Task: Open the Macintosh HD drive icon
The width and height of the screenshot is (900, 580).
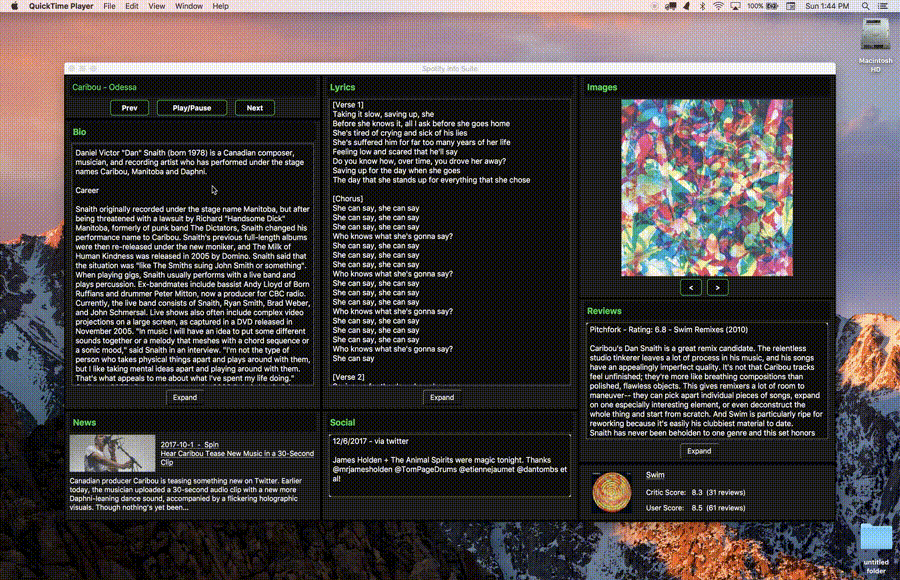Action: 875,35
